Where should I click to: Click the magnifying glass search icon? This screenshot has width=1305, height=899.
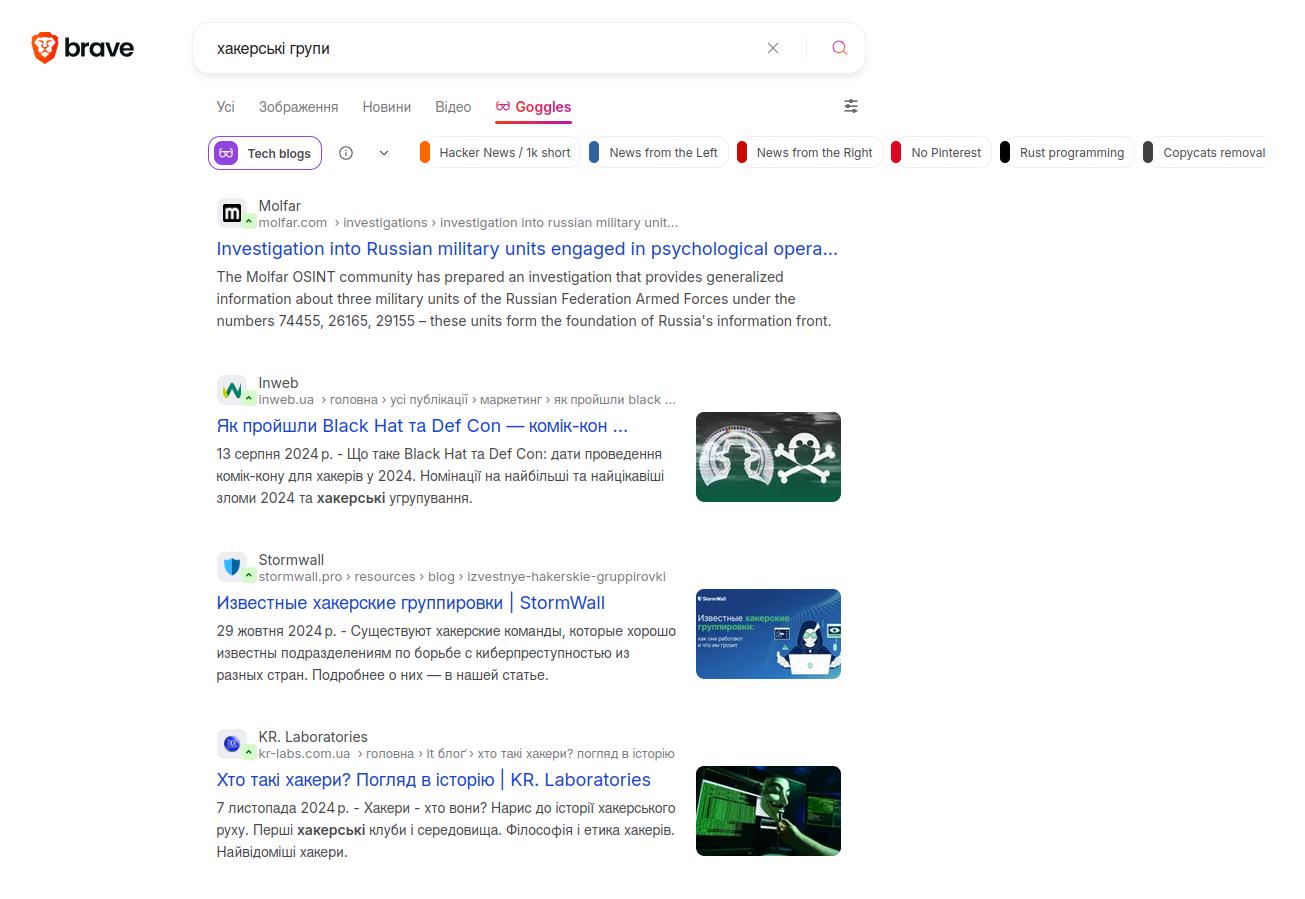(839, 48)
